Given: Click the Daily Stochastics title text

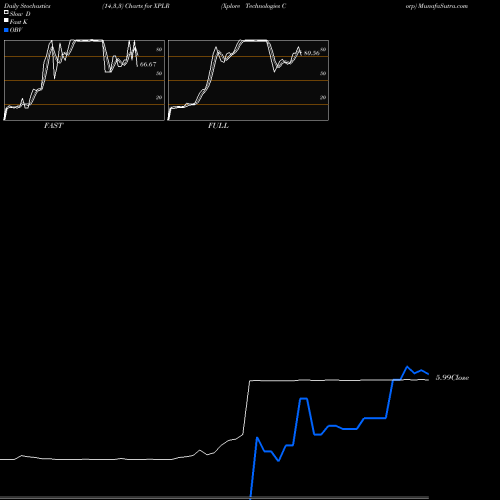Looking at the screenshot, I should click(x=27, y=6).
